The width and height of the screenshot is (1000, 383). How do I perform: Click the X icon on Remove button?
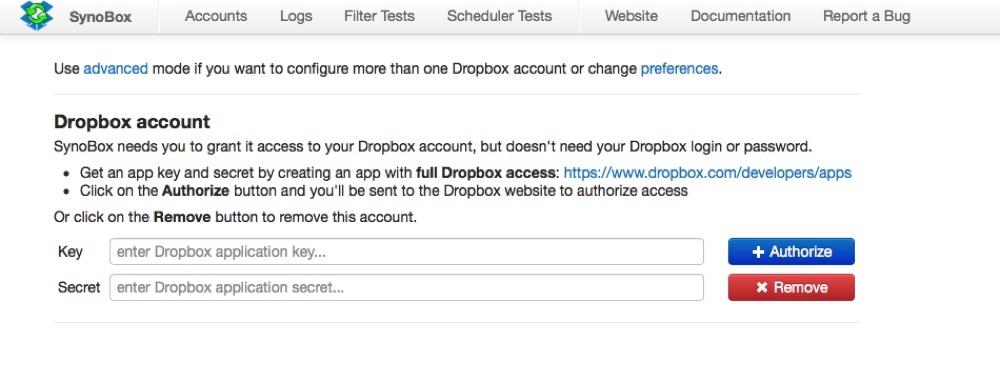761,287
